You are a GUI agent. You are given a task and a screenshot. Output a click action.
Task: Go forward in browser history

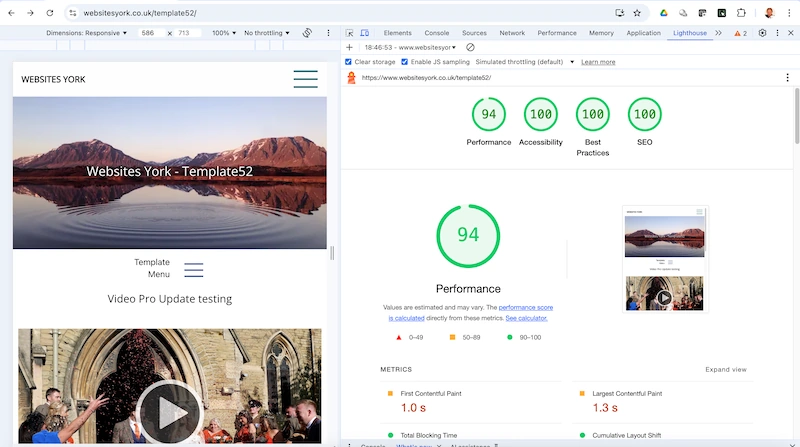point(30,13)
